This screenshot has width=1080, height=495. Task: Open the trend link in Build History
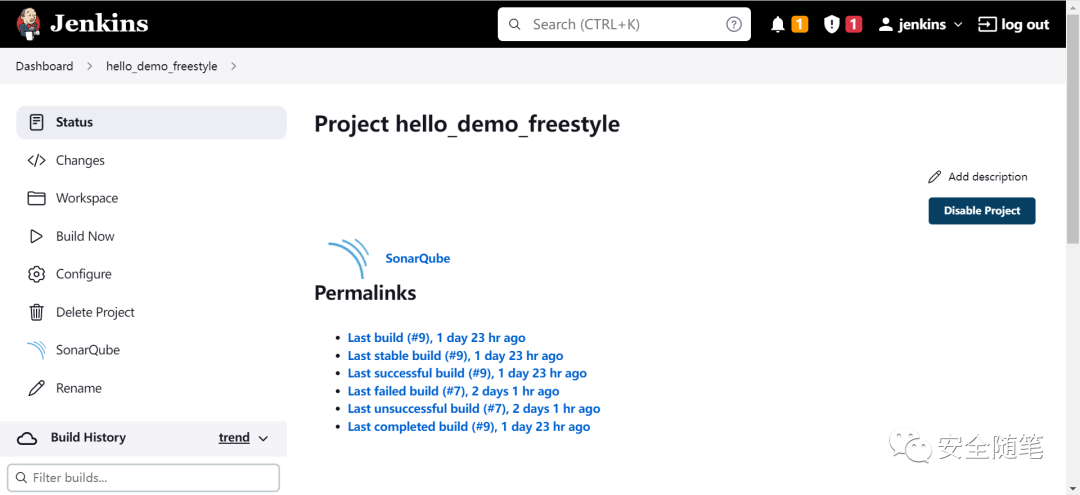(x=234, y=438)
